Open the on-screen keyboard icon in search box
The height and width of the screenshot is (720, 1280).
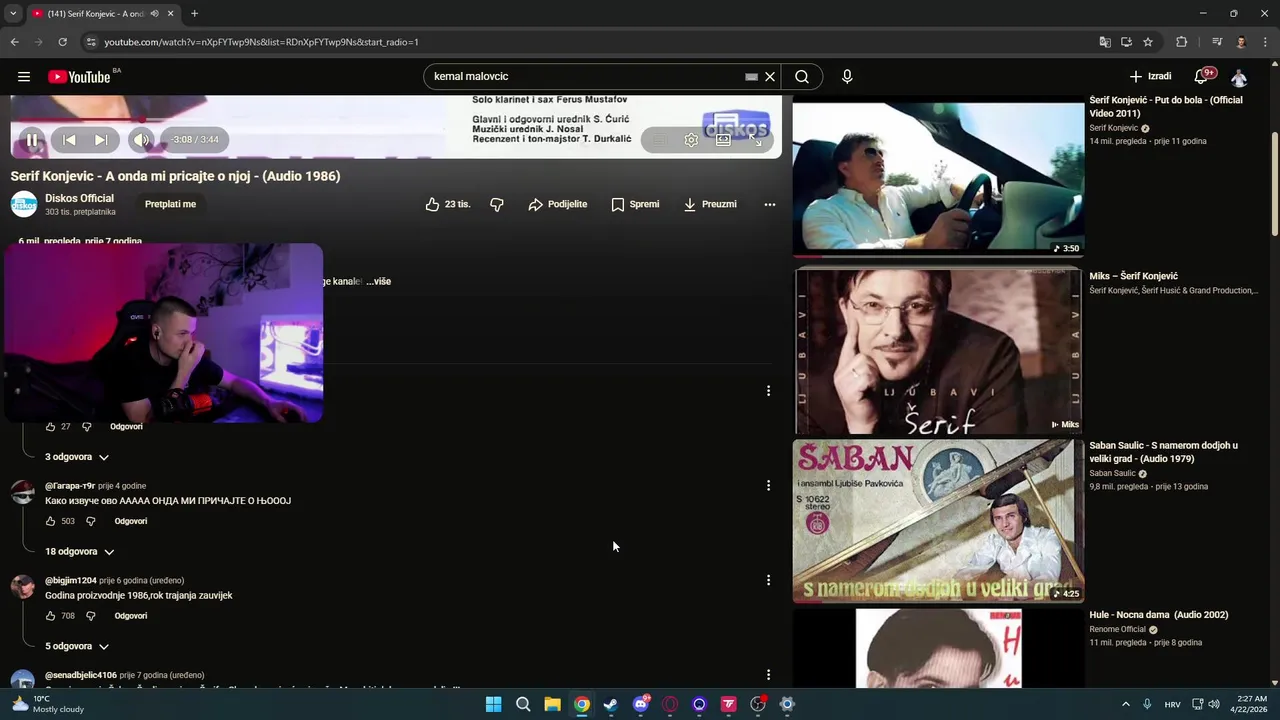[751, 77]
